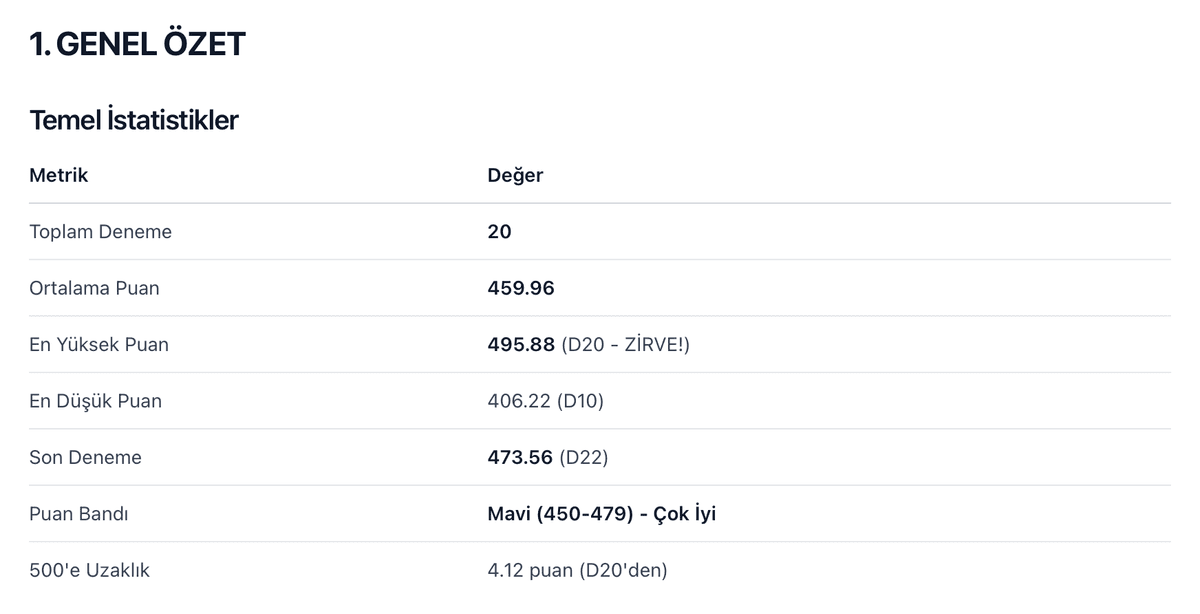The height and width of the screenshot is (614, 1200).
Task: Click the "Değer" column header
Action: point(515,176)
